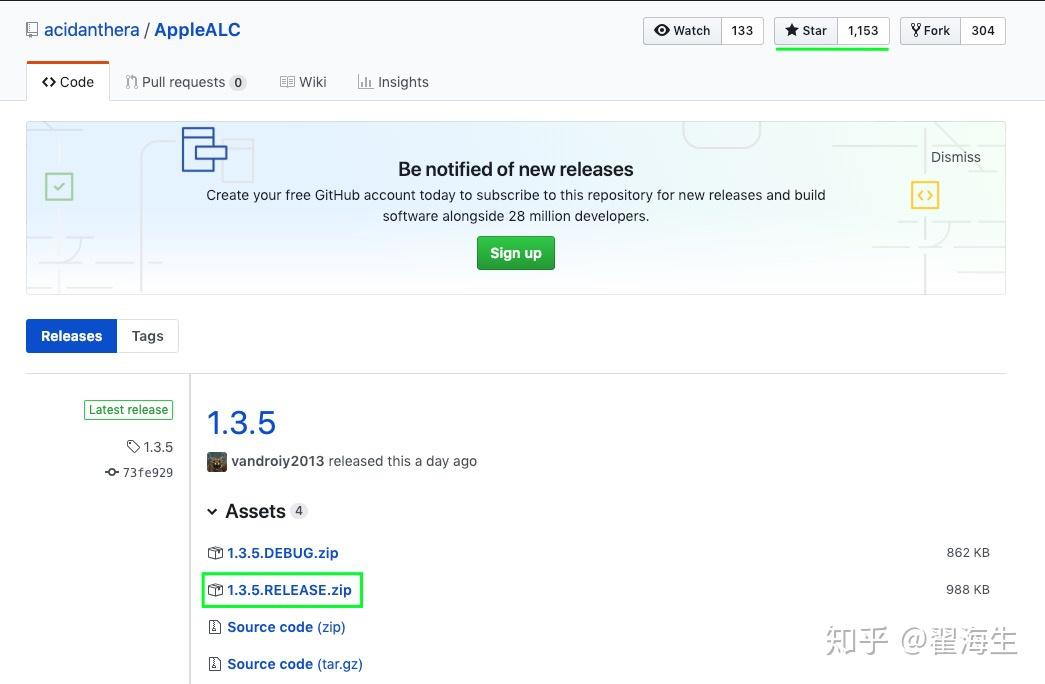Click the Watch button
Image resolution: width=1045 pixels, height=684 pixels.
(682, 31)
